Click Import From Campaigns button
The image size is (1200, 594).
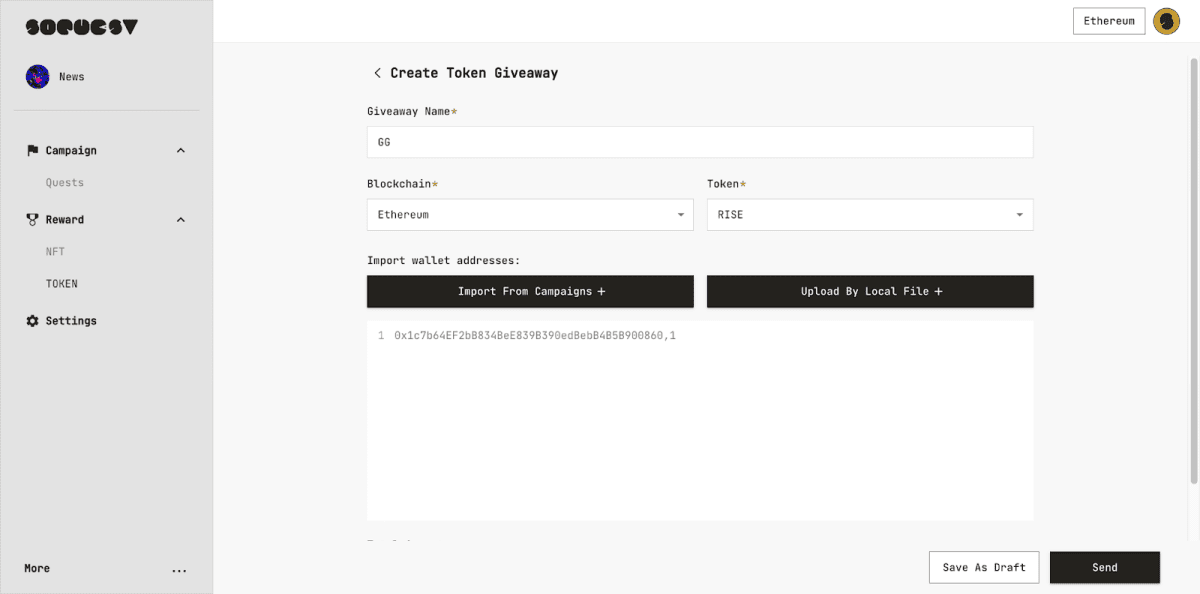click(530, 292)
